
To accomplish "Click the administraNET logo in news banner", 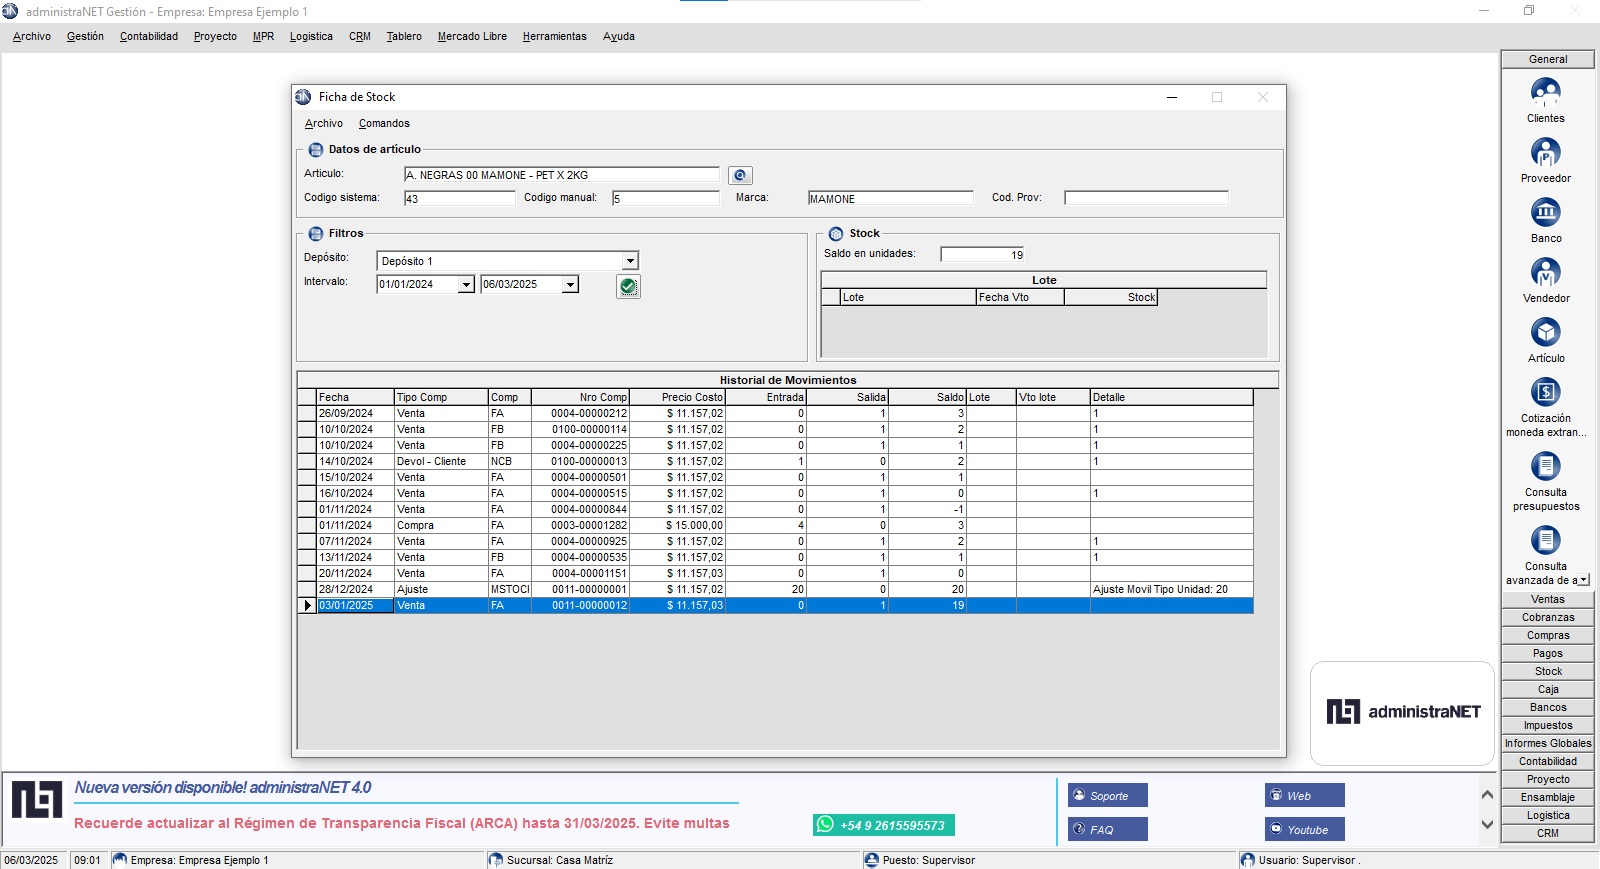I will 37,800.
